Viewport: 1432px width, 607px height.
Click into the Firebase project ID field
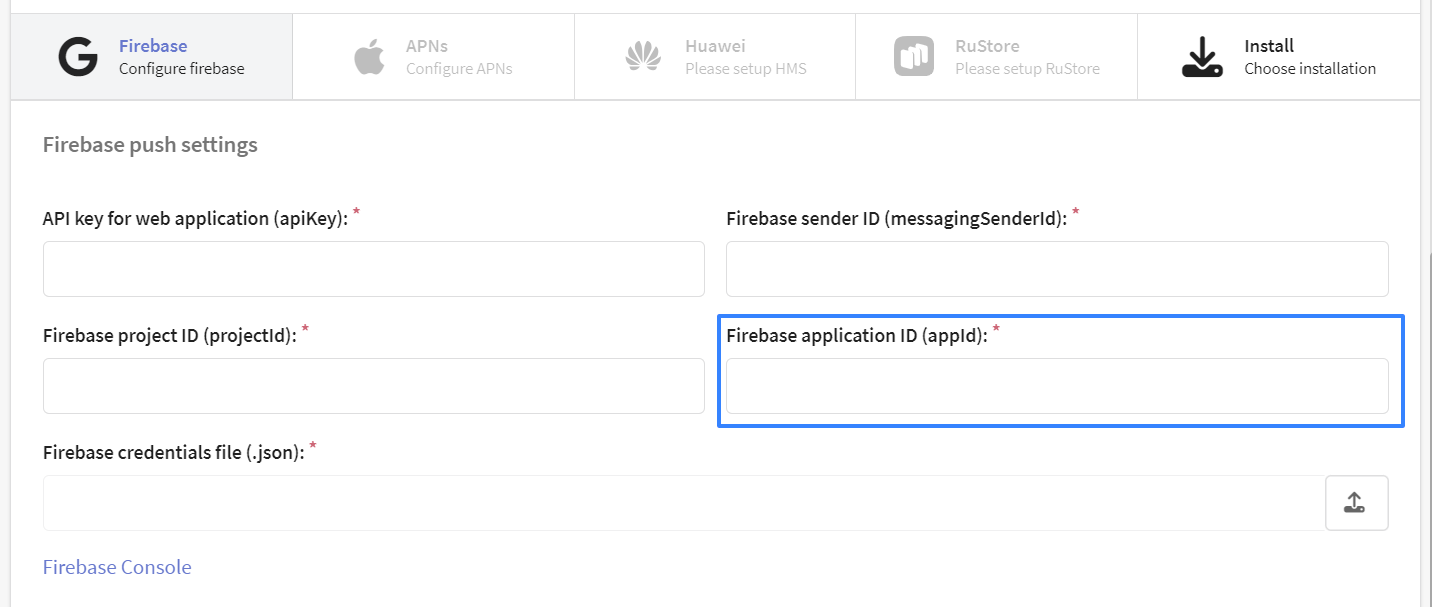[374, 386]
